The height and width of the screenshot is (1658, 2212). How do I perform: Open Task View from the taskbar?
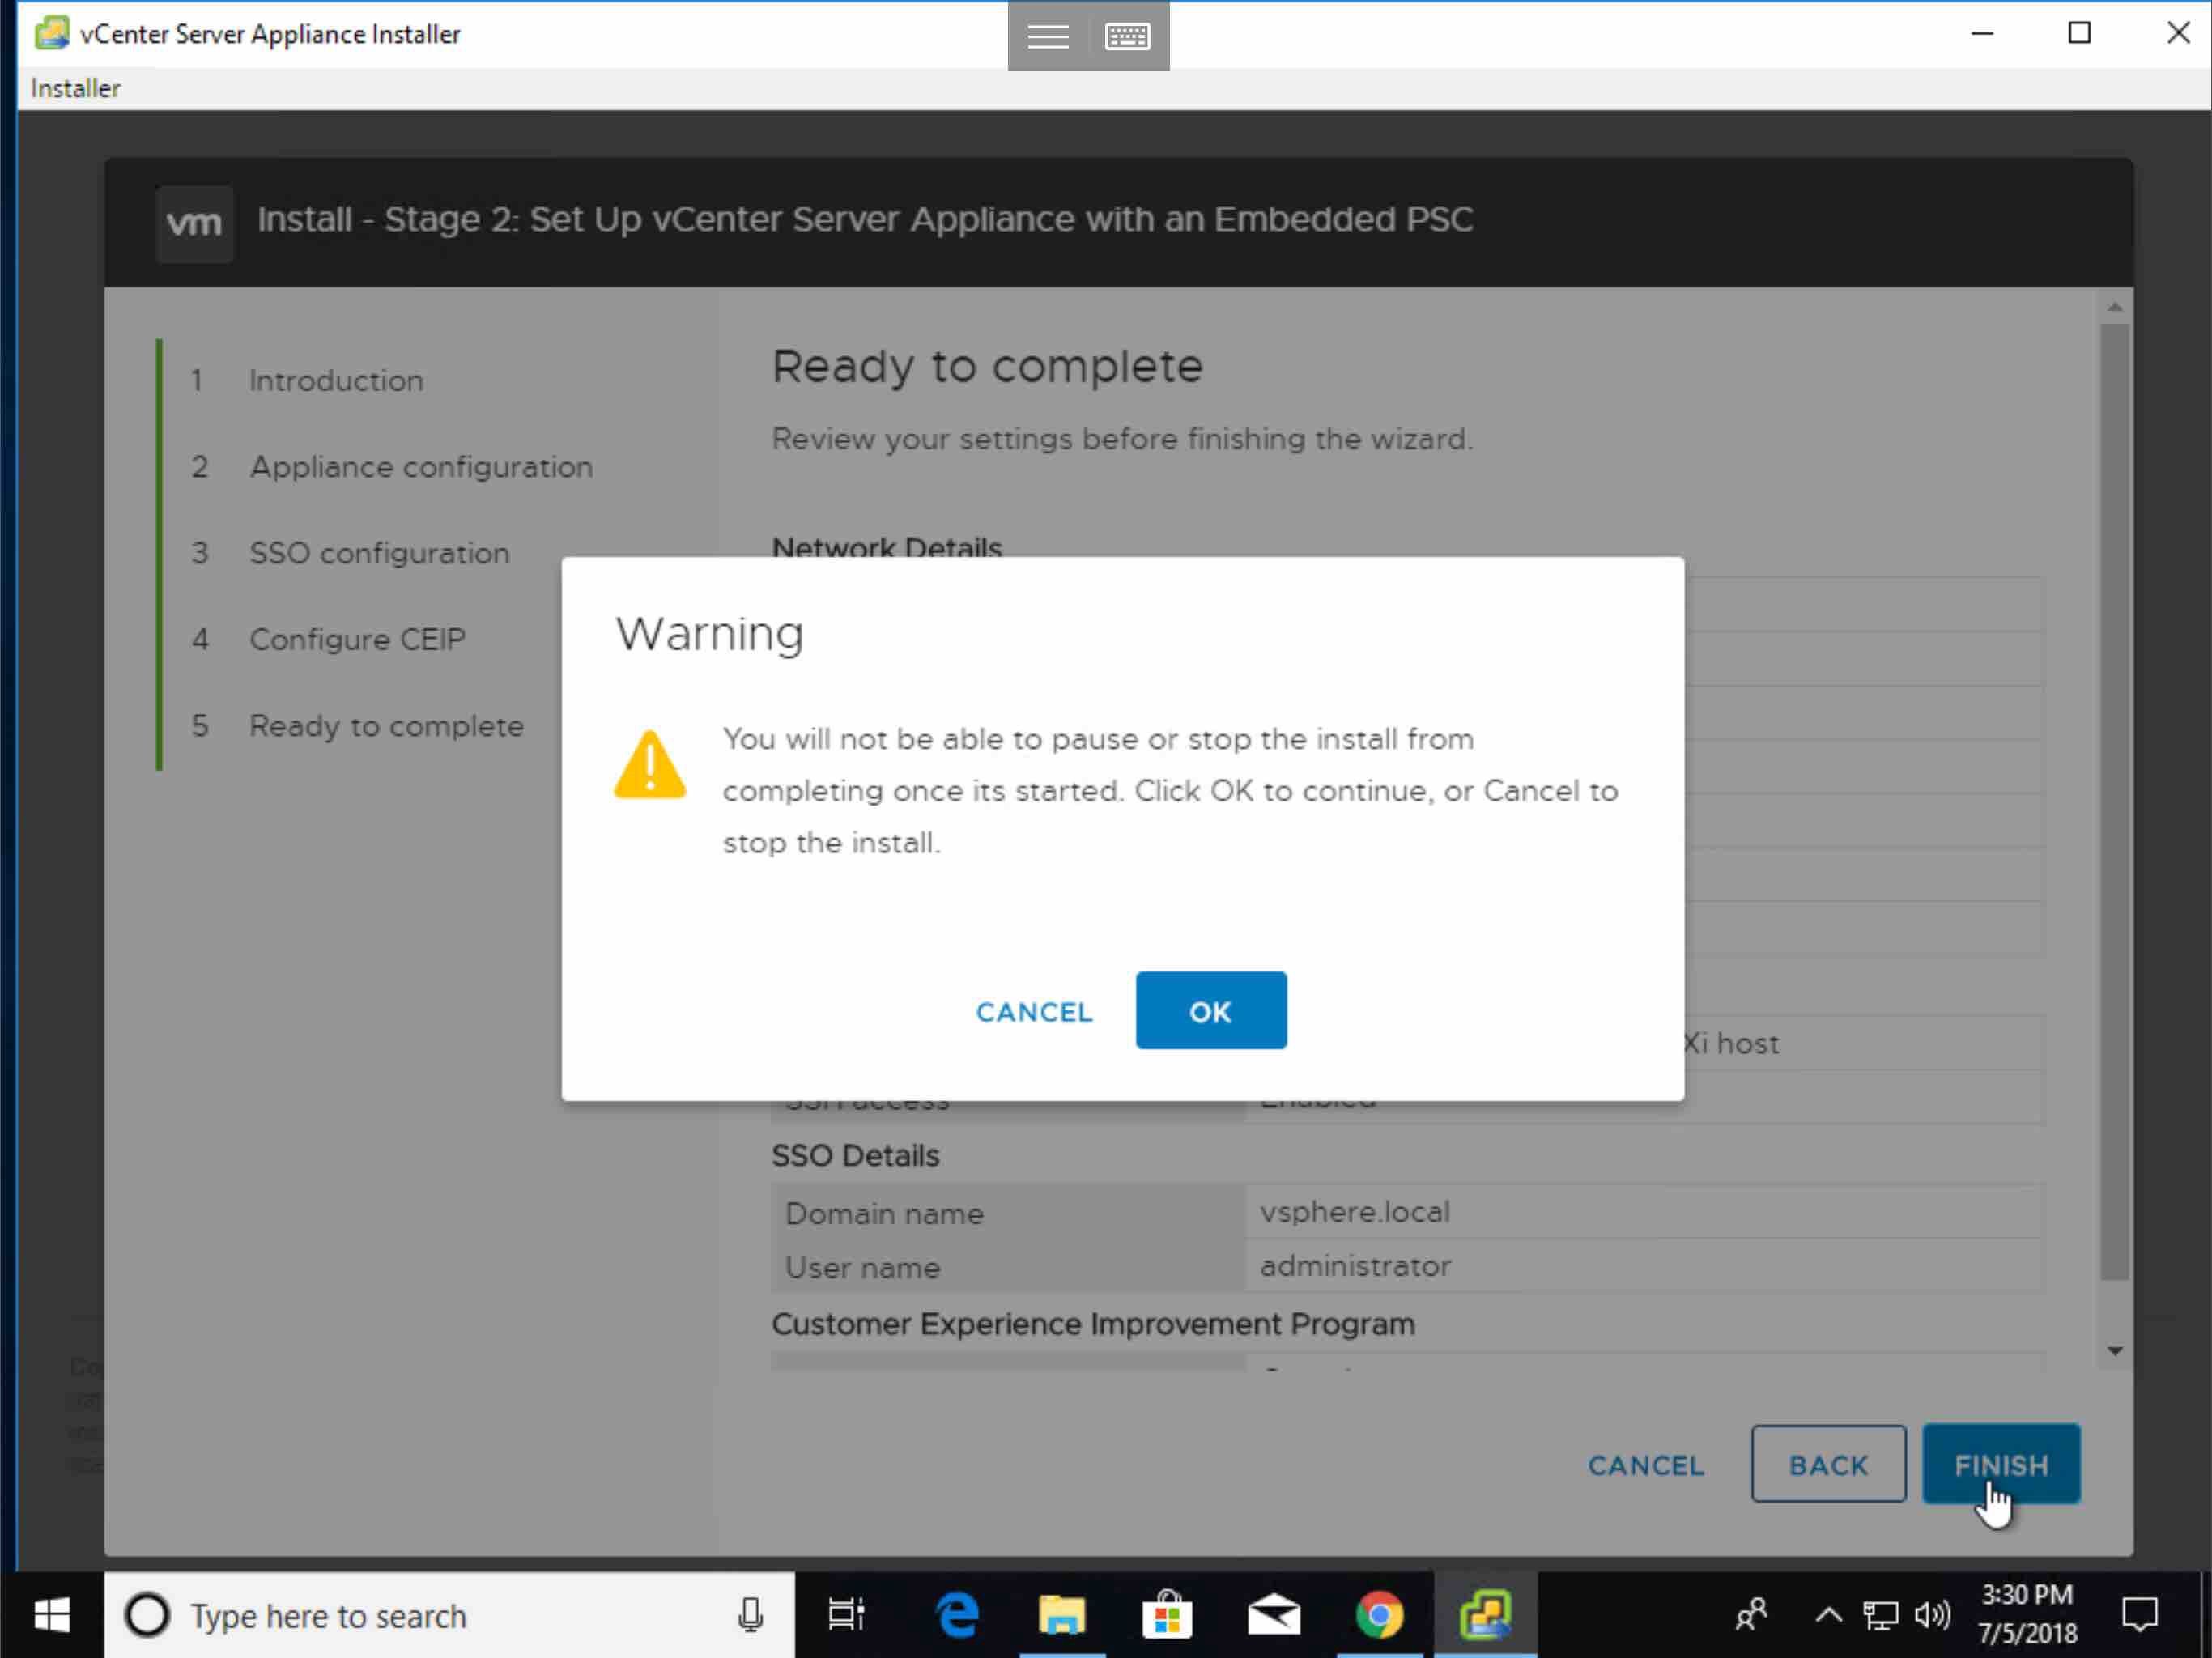846,1615
